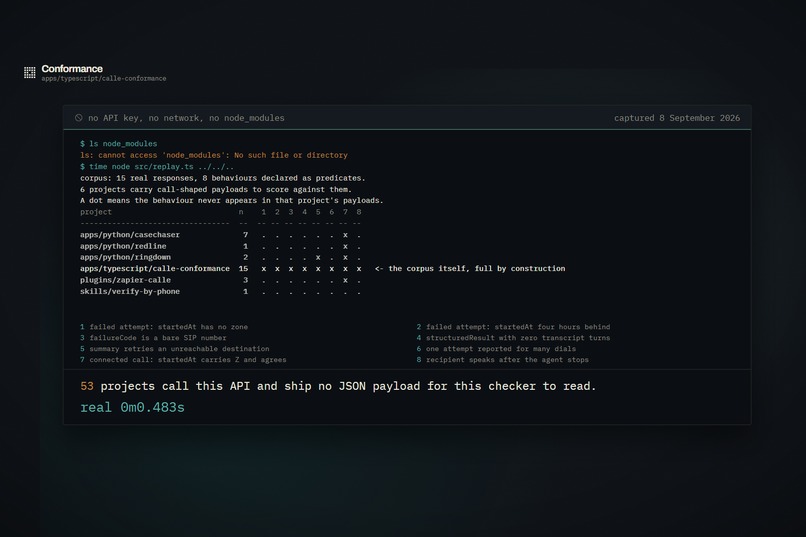Click the Conformance grid logo icon
806x537 pixels.
click(x=30, y=72)
